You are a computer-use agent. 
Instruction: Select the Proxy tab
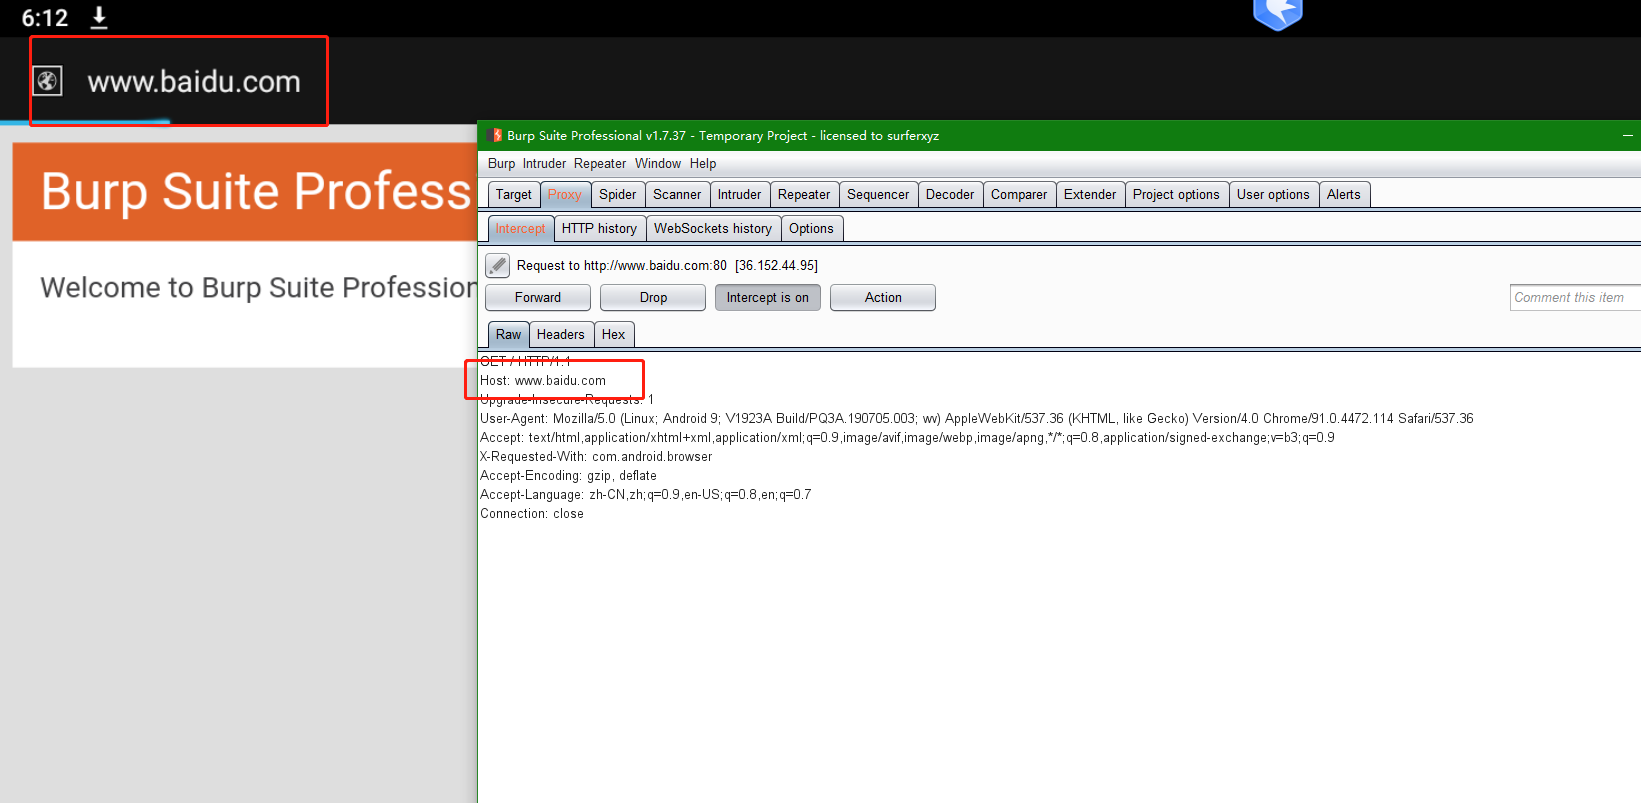point(565,195)
